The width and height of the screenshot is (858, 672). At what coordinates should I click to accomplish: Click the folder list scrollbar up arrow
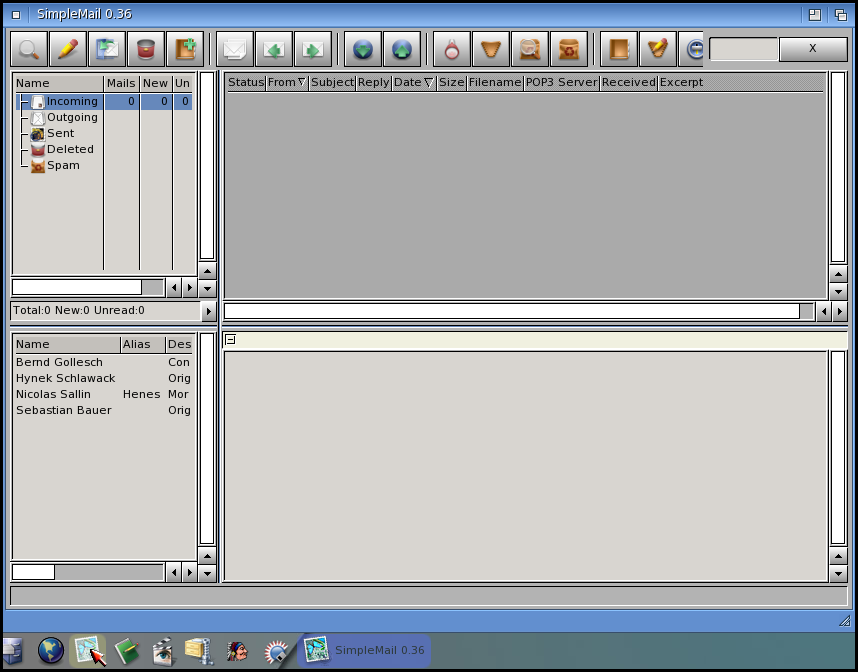207,271
